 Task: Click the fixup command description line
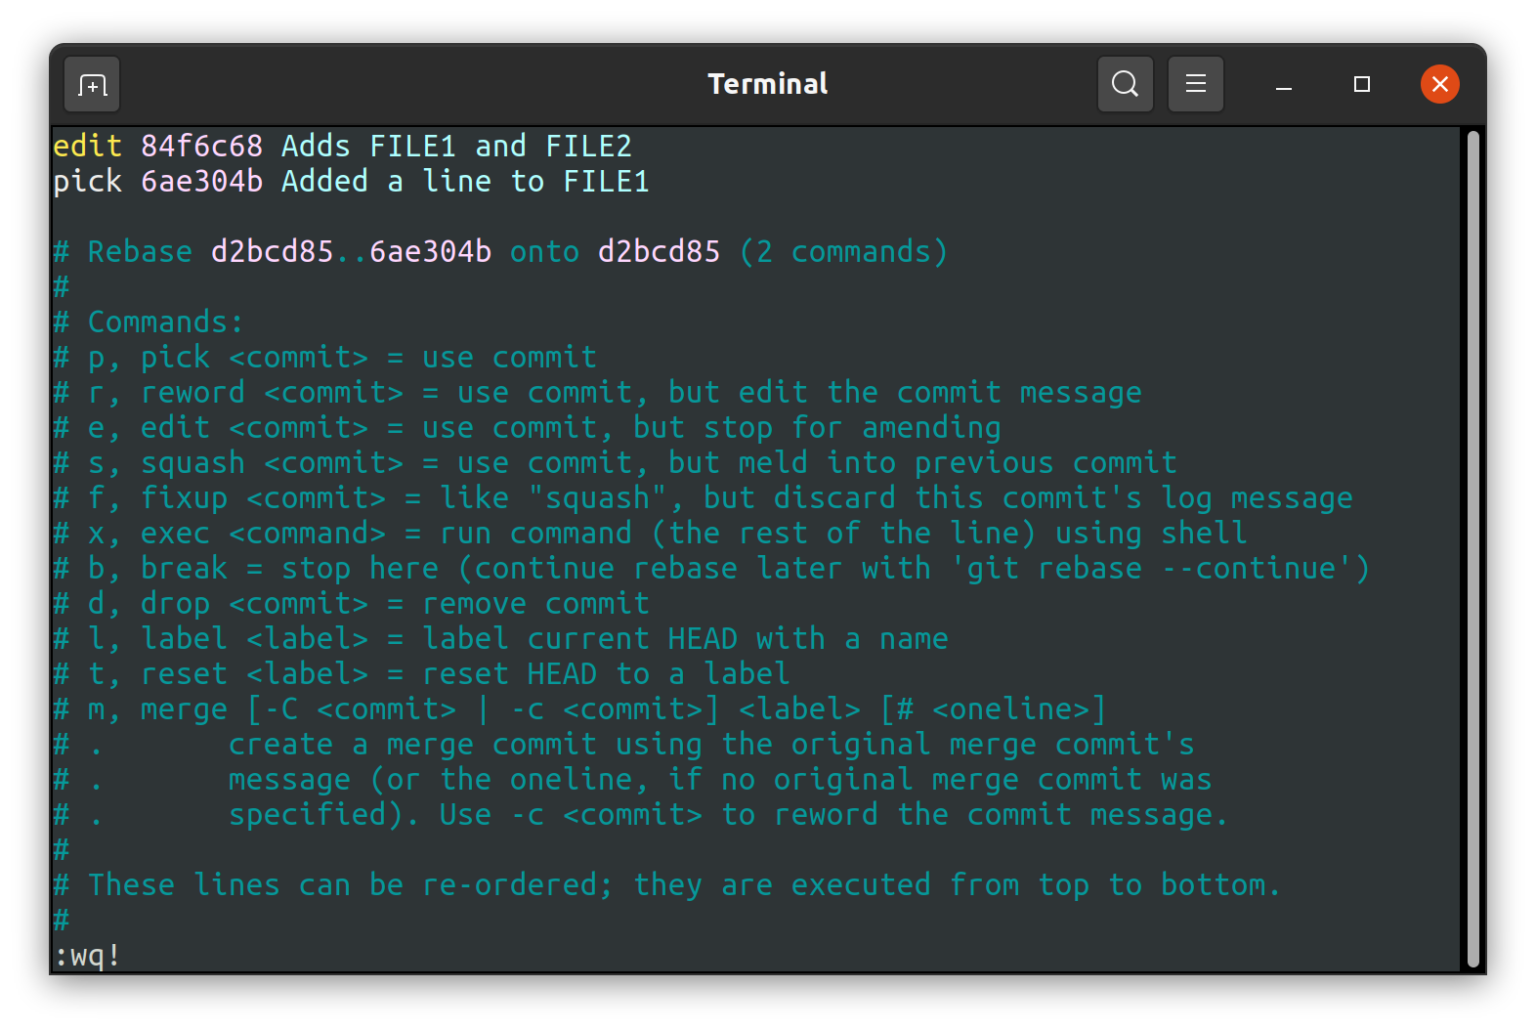700,497
